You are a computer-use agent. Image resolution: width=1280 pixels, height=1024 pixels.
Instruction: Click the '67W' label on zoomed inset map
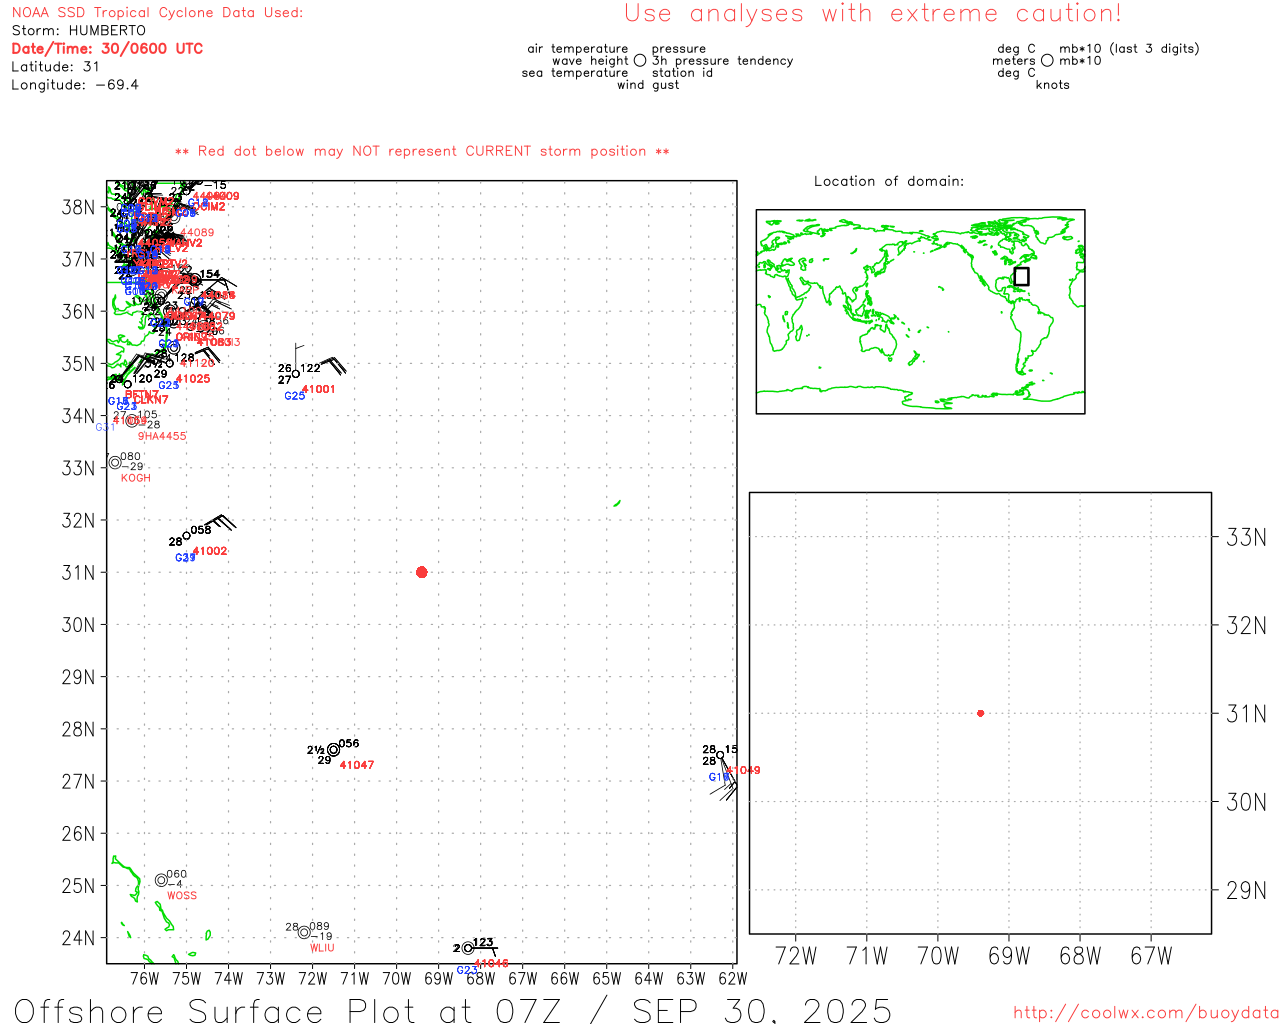(x=1151, y=956)
